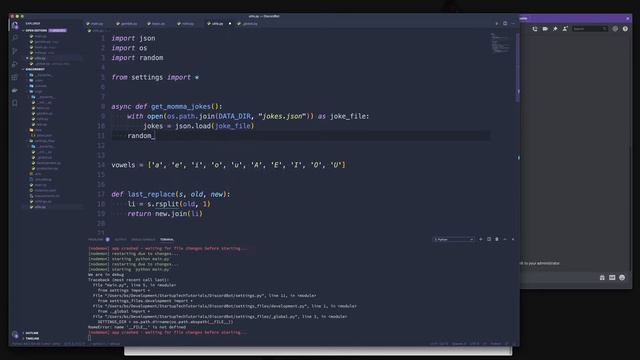Start a video call in Discord window
Viewport: 640px width, 360px height.
pyautogui.click(x=545, y=29)
